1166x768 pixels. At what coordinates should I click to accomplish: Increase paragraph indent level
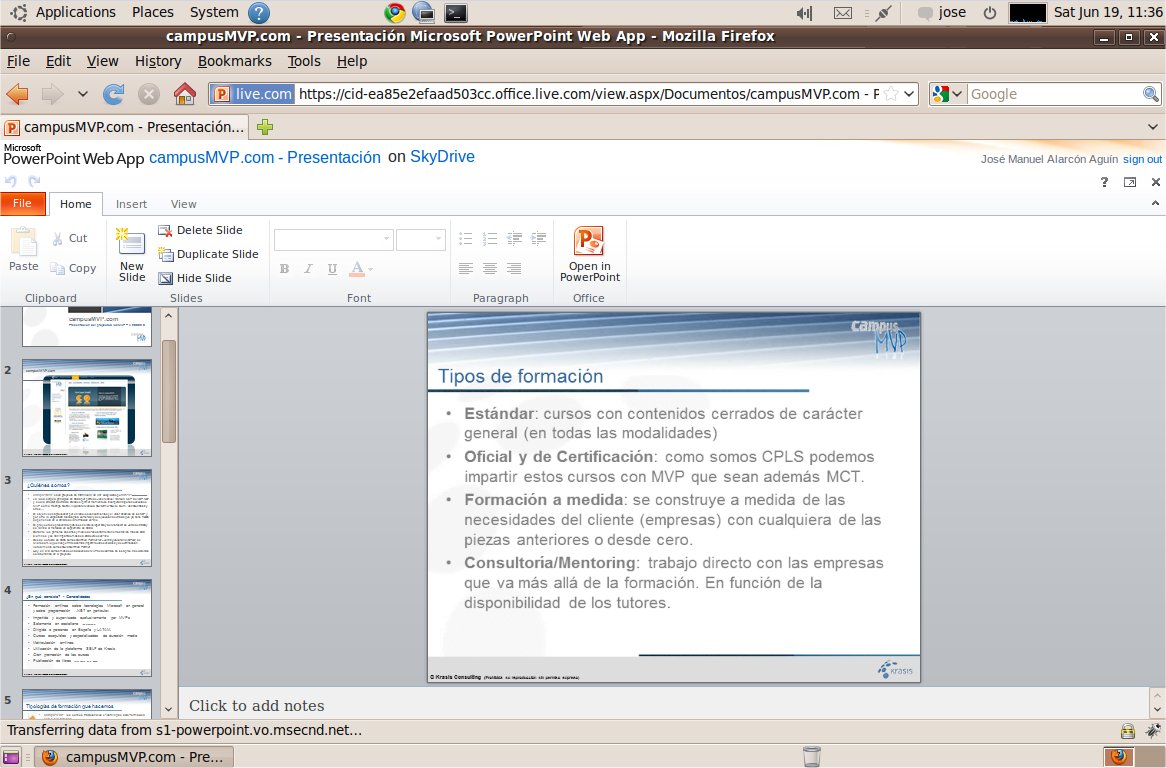(x=538, y=239)
